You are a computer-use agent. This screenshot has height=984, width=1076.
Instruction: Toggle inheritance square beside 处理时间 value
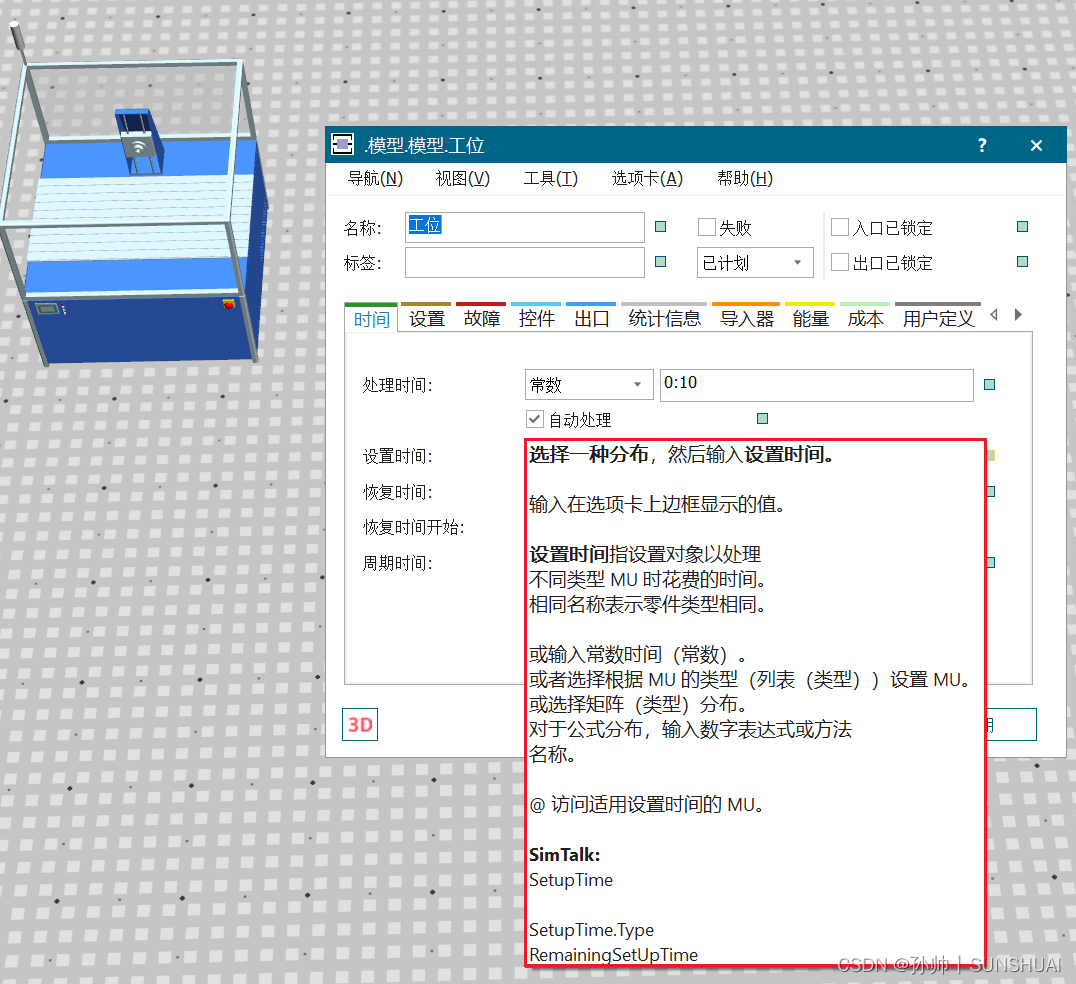[x=989, y=384]
